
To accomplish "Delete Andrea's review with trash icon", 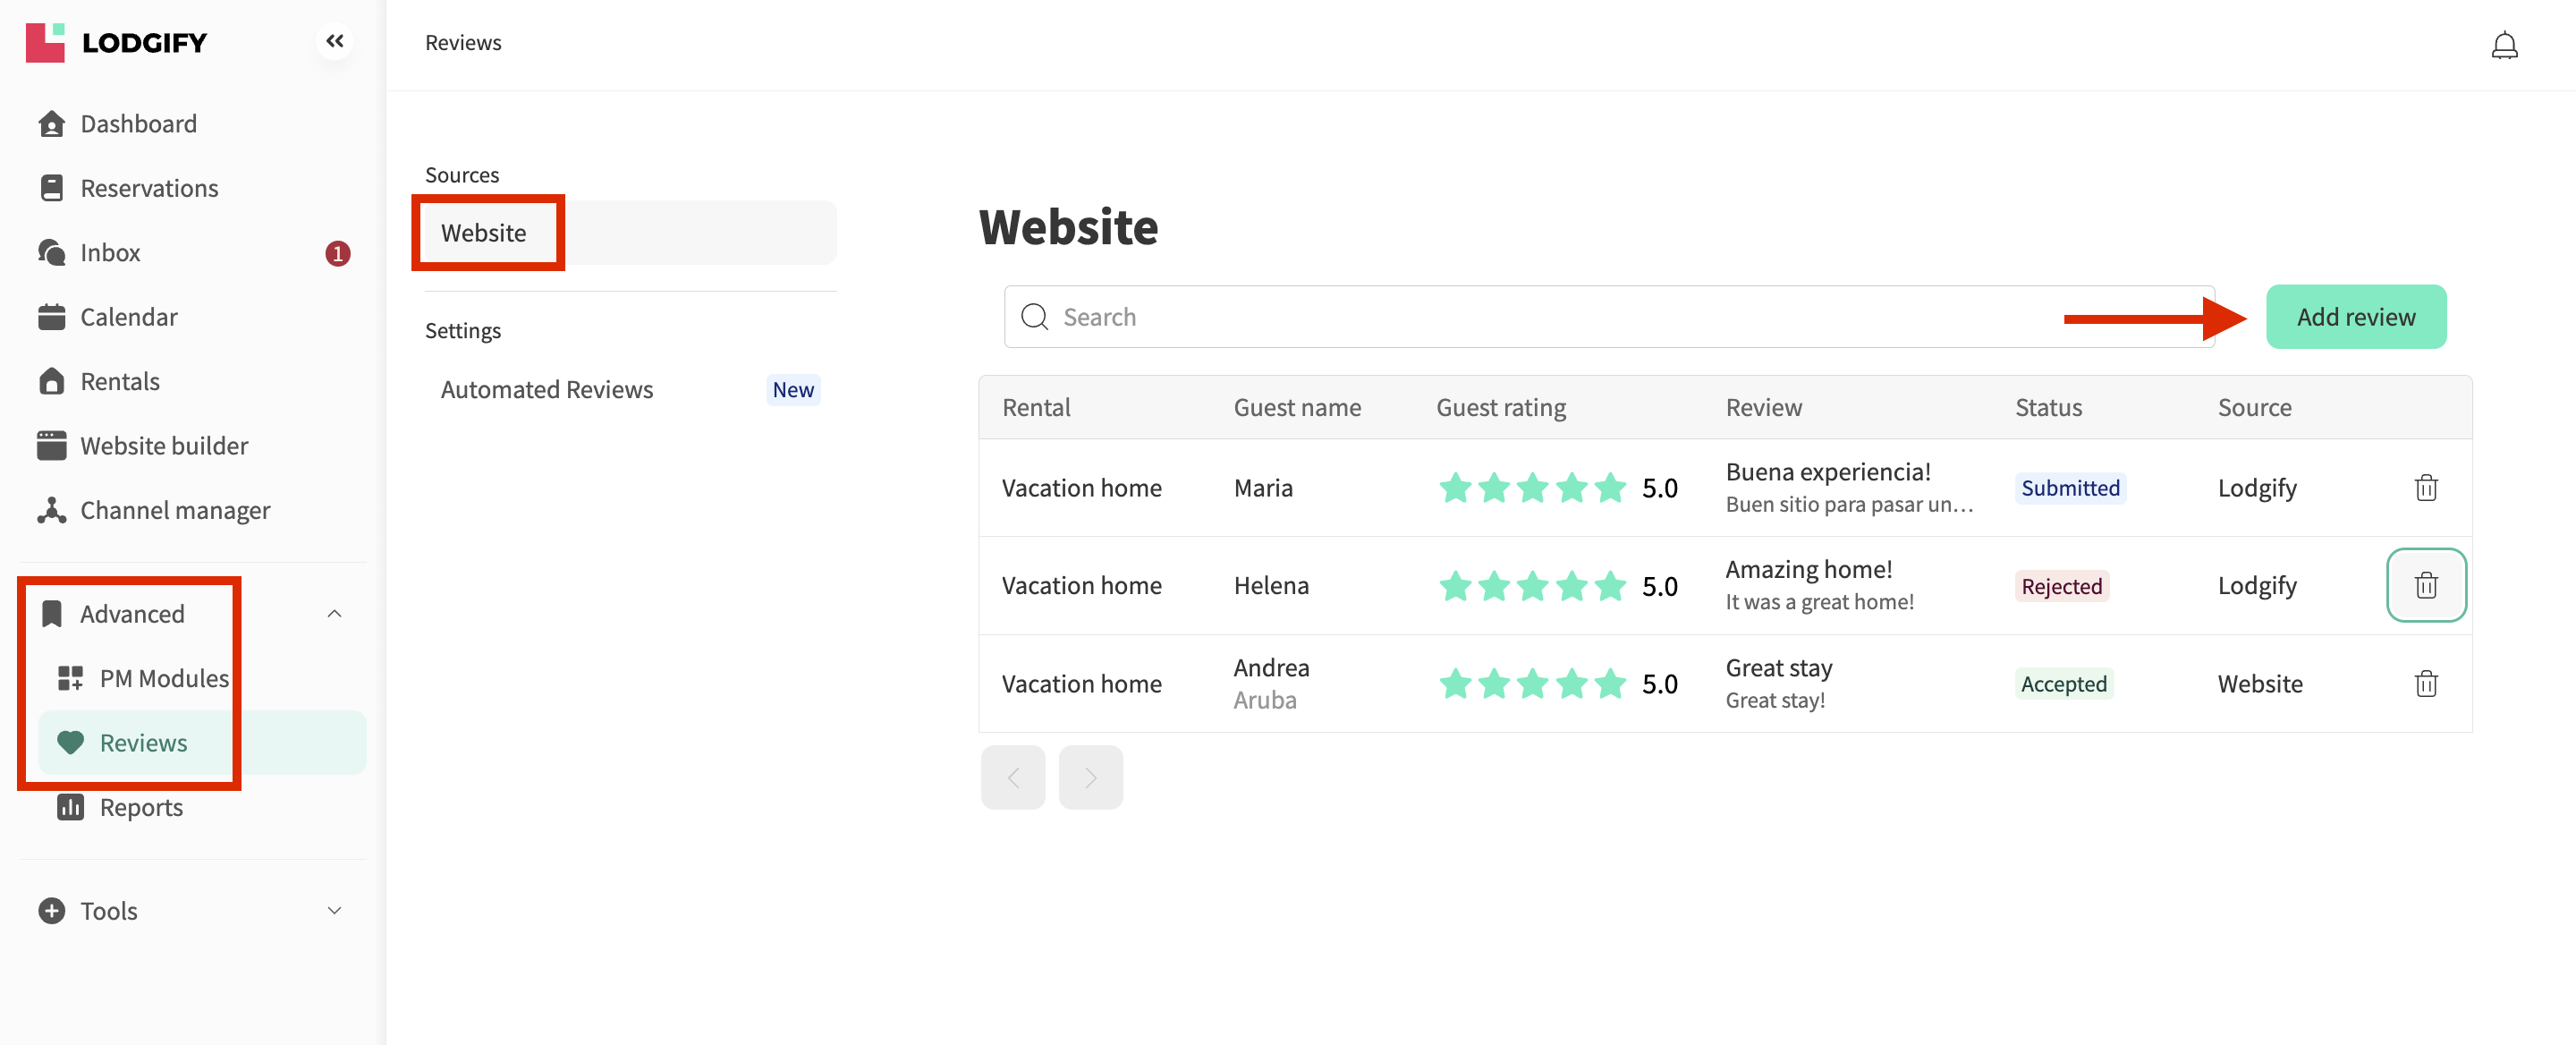I will [x=2425, y=684].
